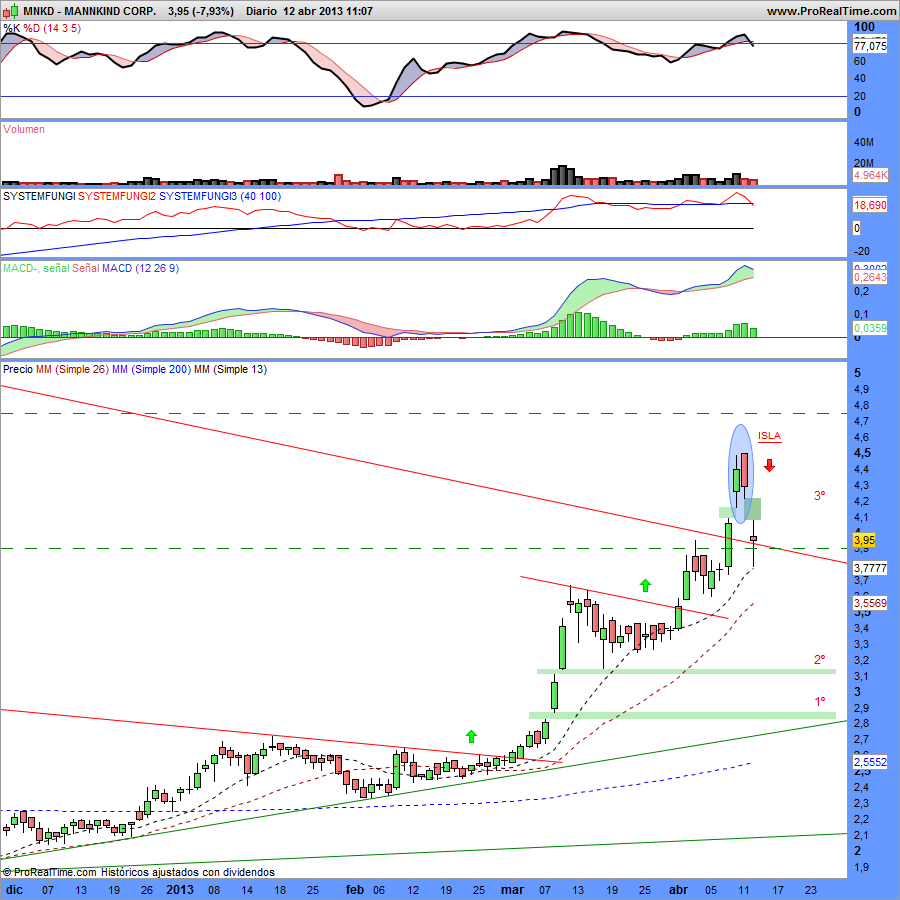The width and height of the screenshot is (900, 900).
Task: Click the MACD histogram value tag 0,0359
Action: [870, 328]
